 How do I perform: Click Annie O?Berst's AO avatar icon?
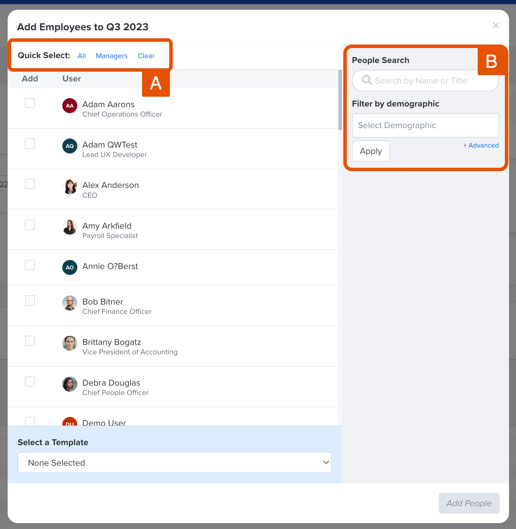click(x=70, y=268)
